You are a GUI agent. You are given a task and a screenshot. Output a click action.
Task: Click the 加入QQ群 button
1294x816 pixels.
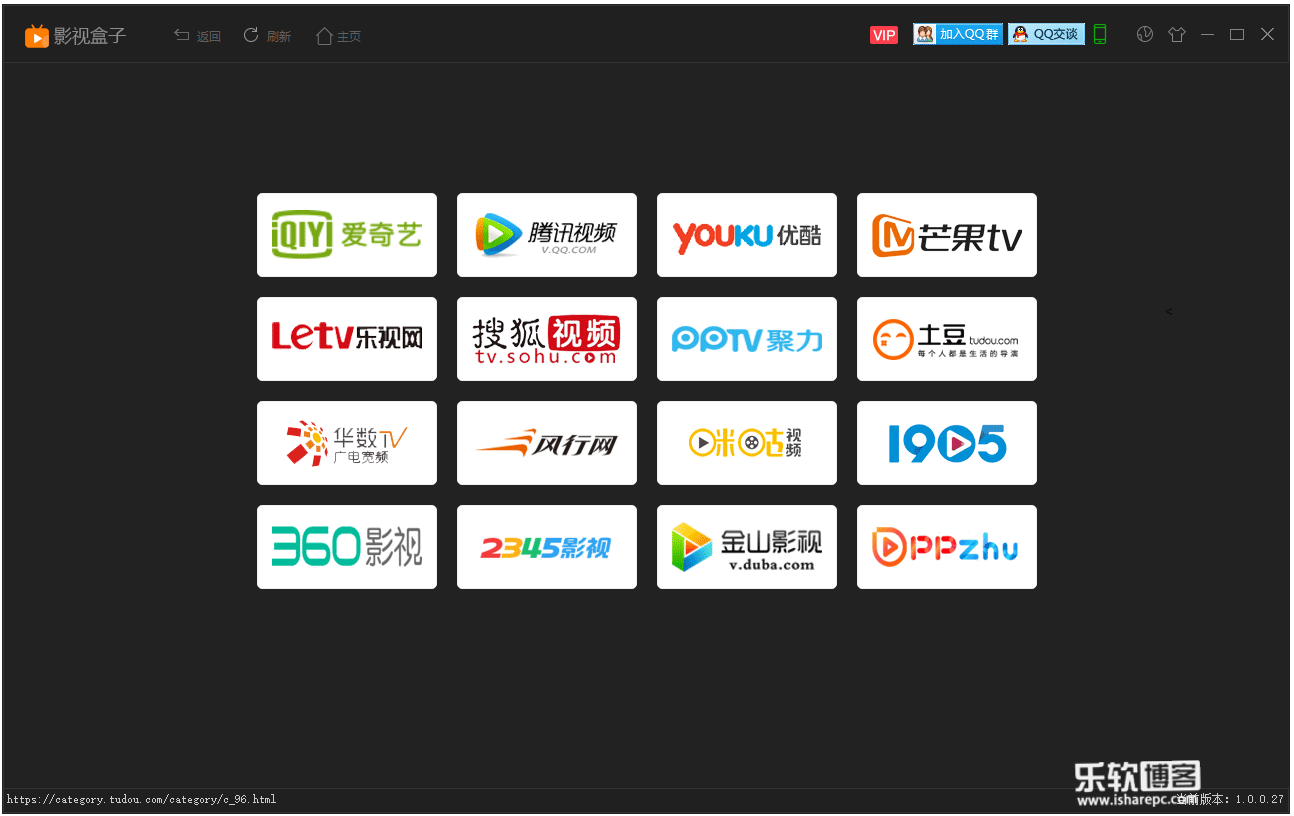(x=958, y=34)
